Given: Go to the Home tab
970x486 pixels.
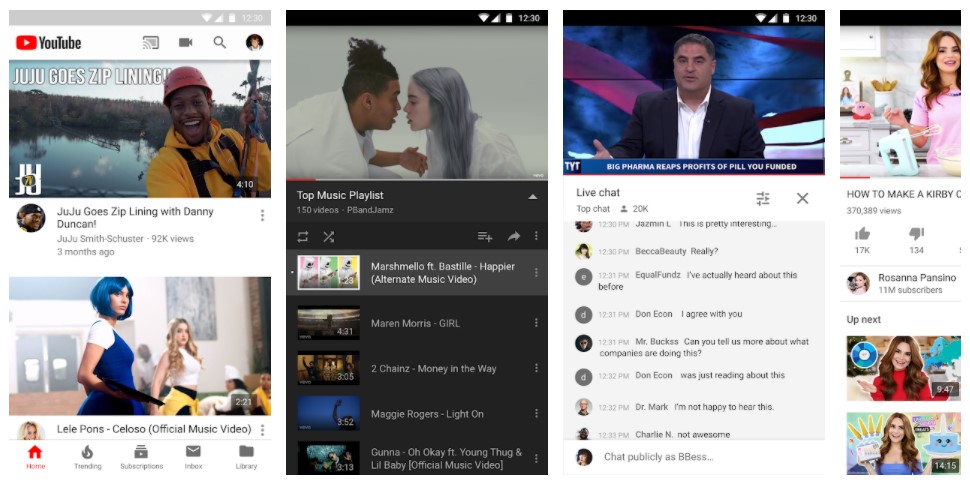Looking at the screenshot, I should [x=35, y=458].
